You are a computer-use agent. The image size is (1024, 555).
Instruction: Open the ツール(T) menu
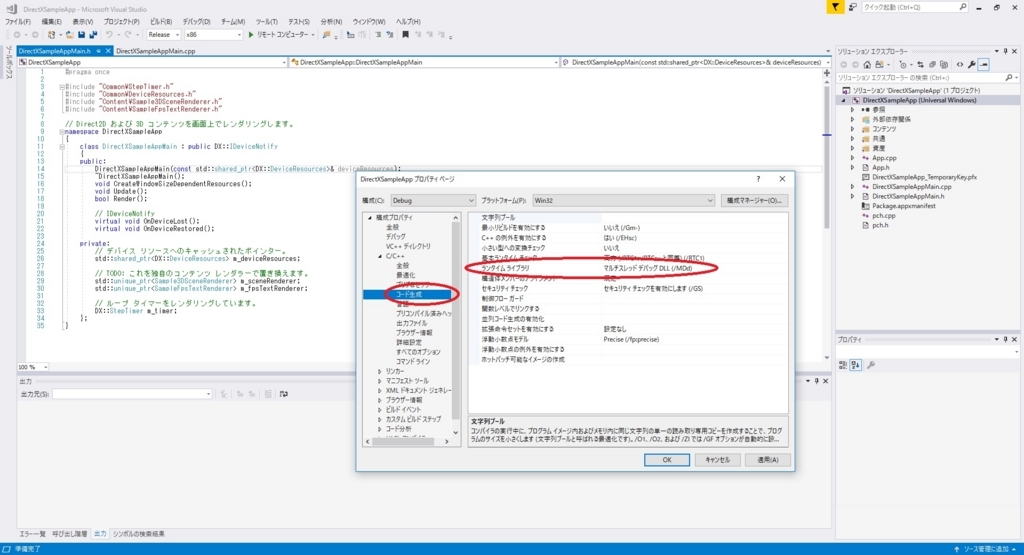tap(266, 22)
